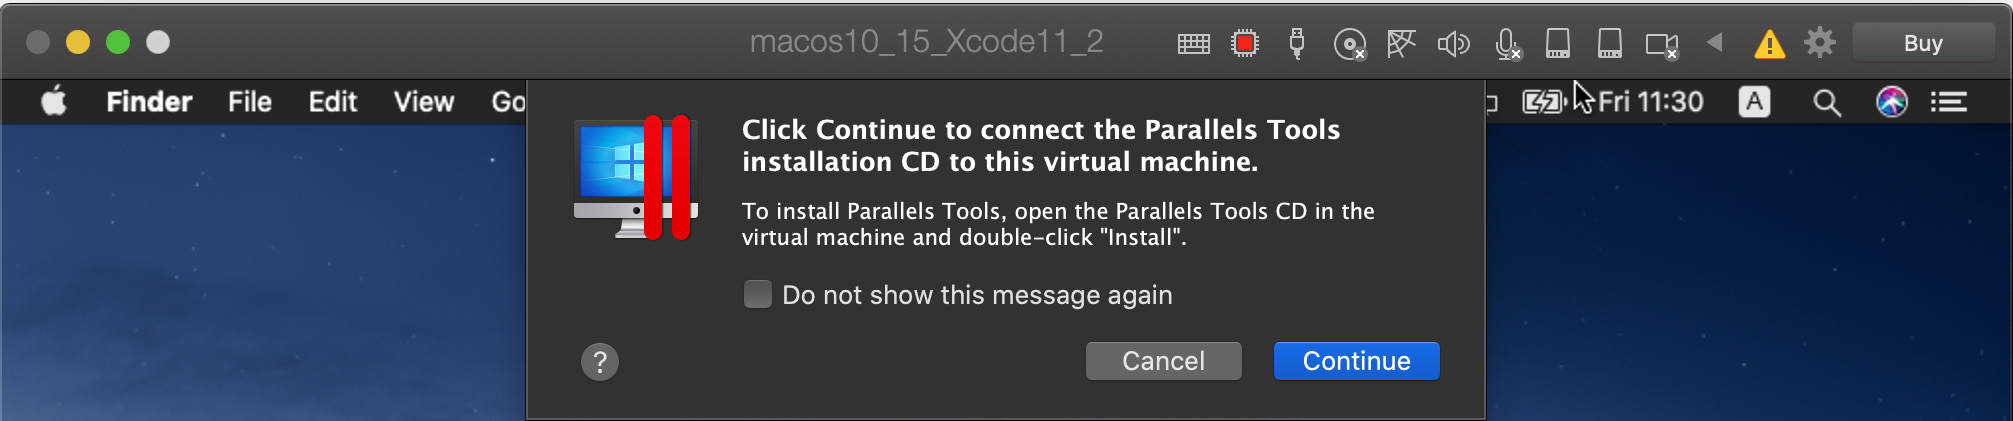Open the File menu

pyautogui.click(x=249, y=101)
